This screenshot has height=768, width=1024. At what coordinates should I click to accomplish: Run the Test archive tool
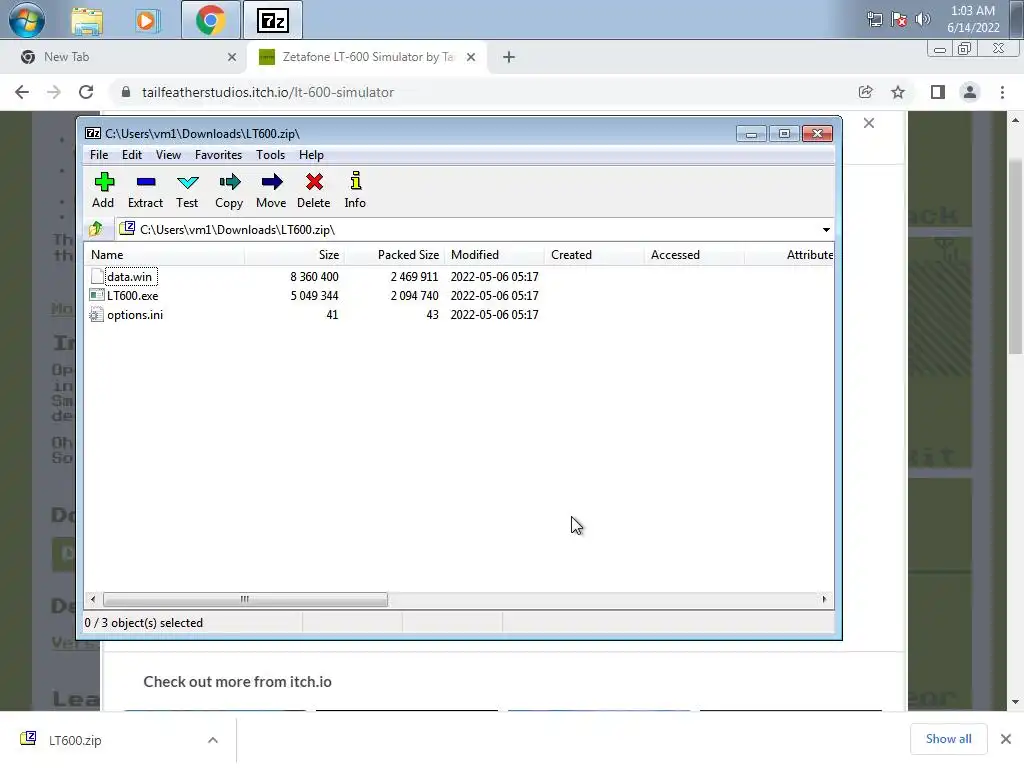coord(187,190)
